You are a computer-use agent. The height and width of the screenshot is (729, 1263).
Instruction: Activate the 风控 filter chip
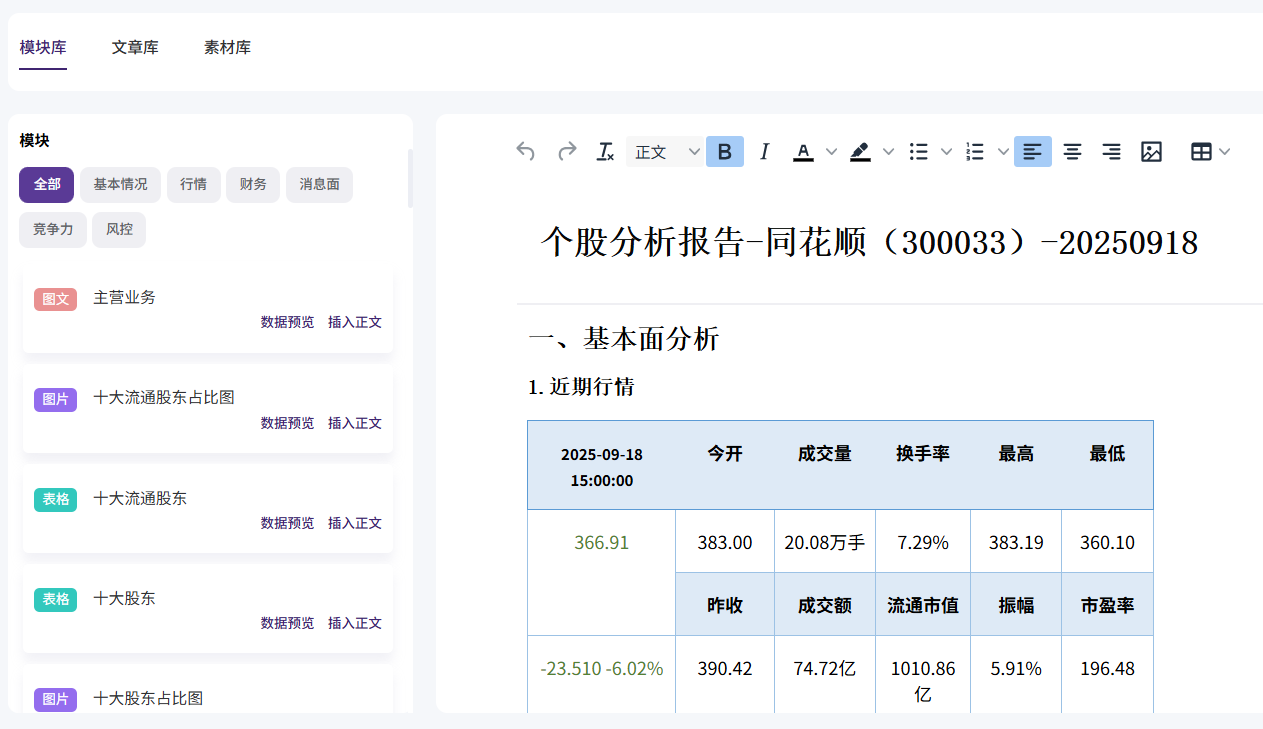tap(118, 229)
